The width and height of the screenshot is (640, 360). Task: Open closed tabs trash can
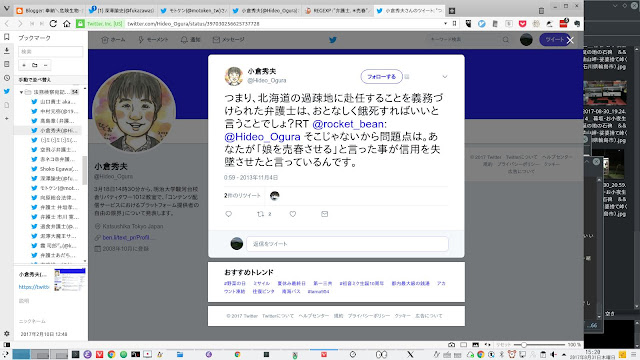point(541,11)
